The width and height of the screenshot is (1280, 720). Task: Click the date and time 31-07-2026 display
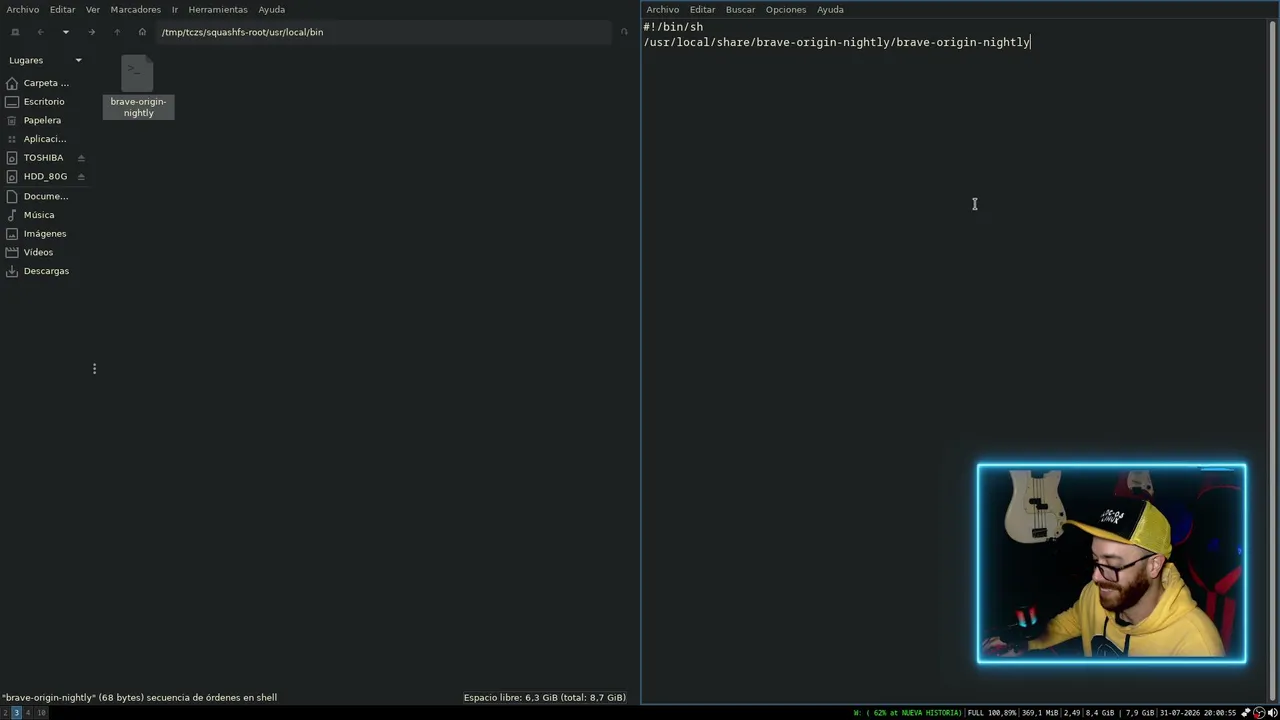1198,713
